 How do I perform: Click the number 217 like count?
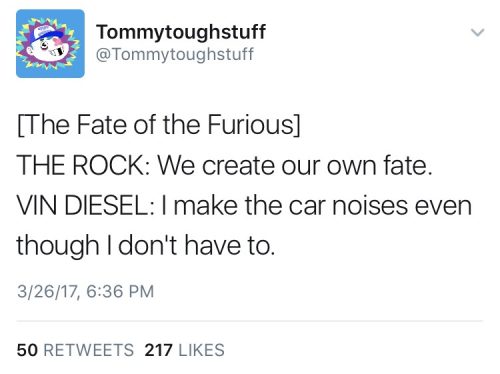(x=158, y=350)
